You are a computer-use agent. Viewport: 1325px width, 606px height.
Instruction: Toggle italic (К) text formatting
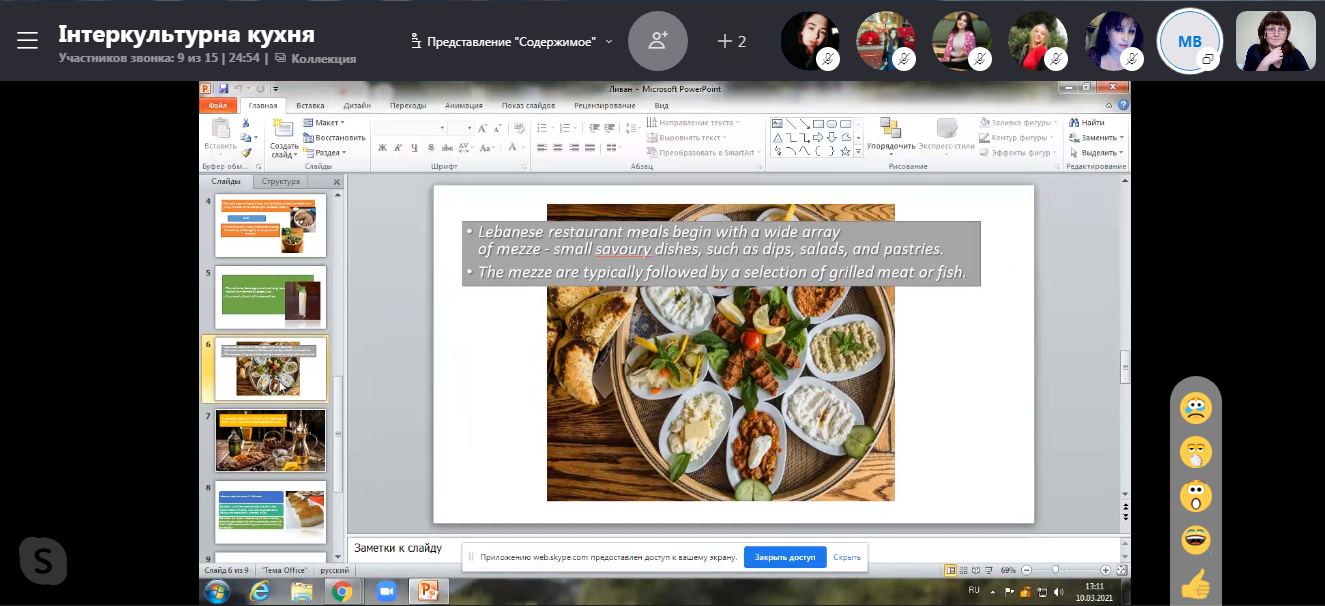pos(398,148)
